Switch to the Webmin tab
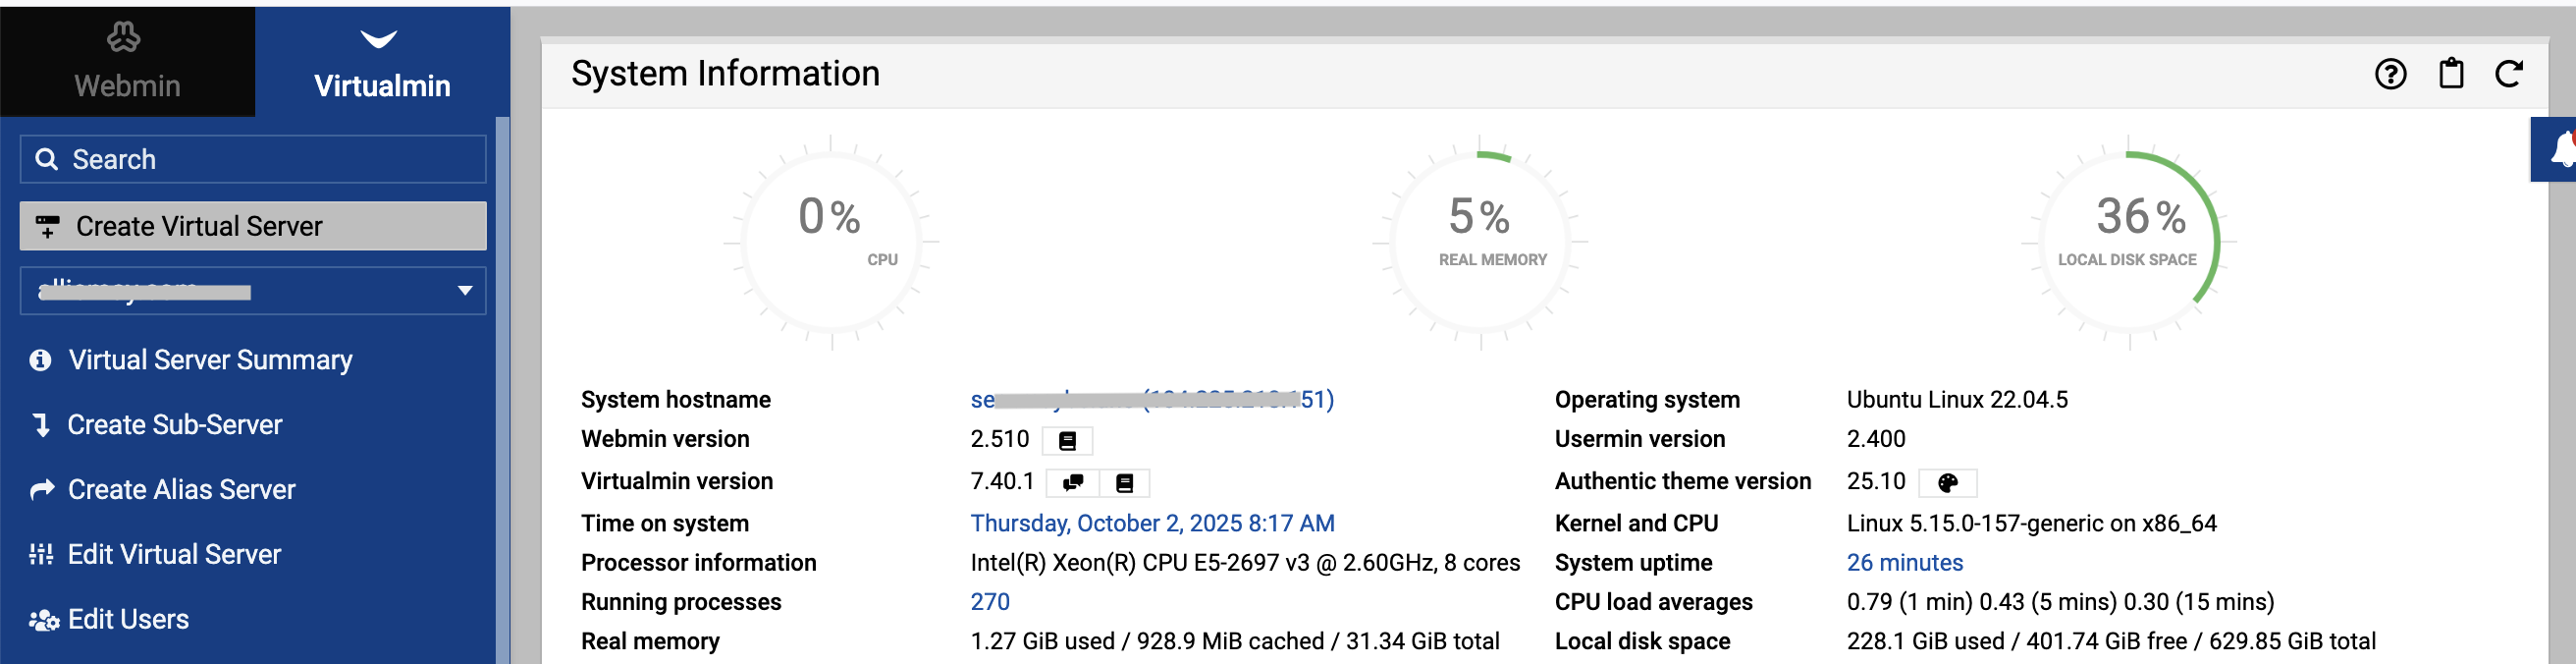Screen dimensions: 2576x664 pyautogui.click(x=127, y=62)
